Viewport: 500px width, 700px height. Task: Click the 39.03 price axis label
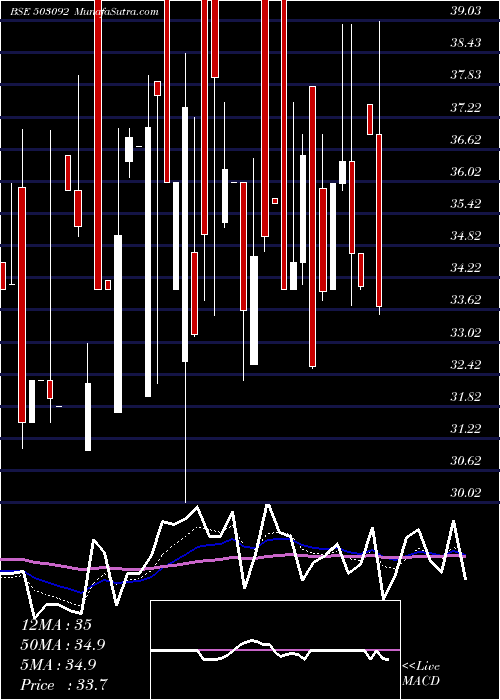coord(466,11)
